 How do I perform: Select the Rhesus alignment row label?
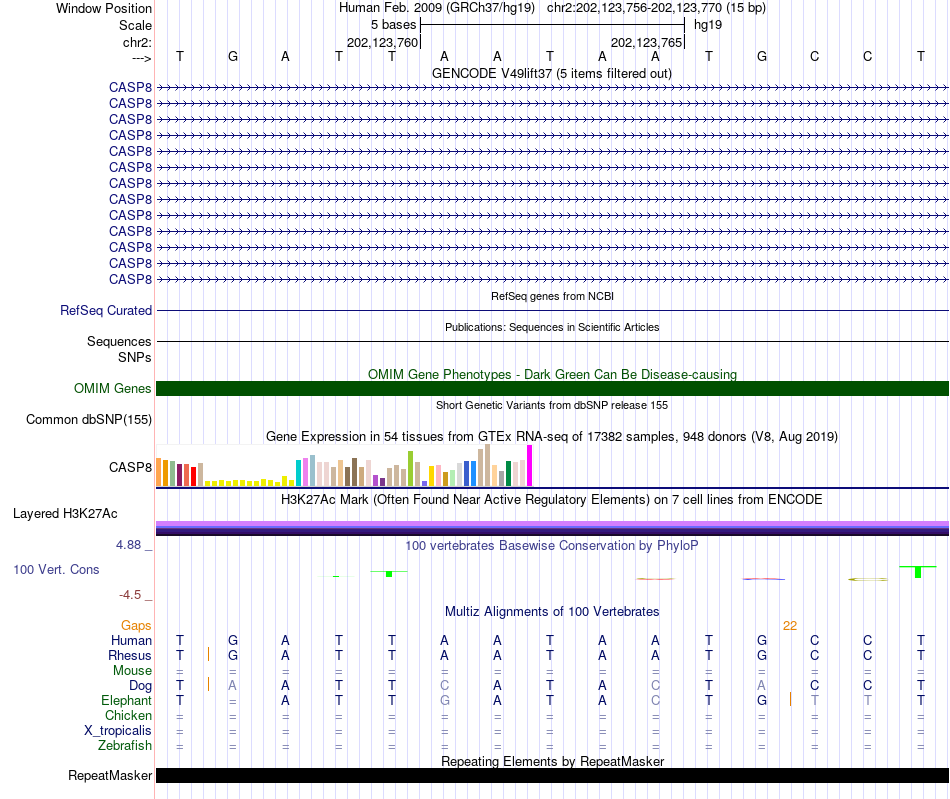click(x=130, y=655)
